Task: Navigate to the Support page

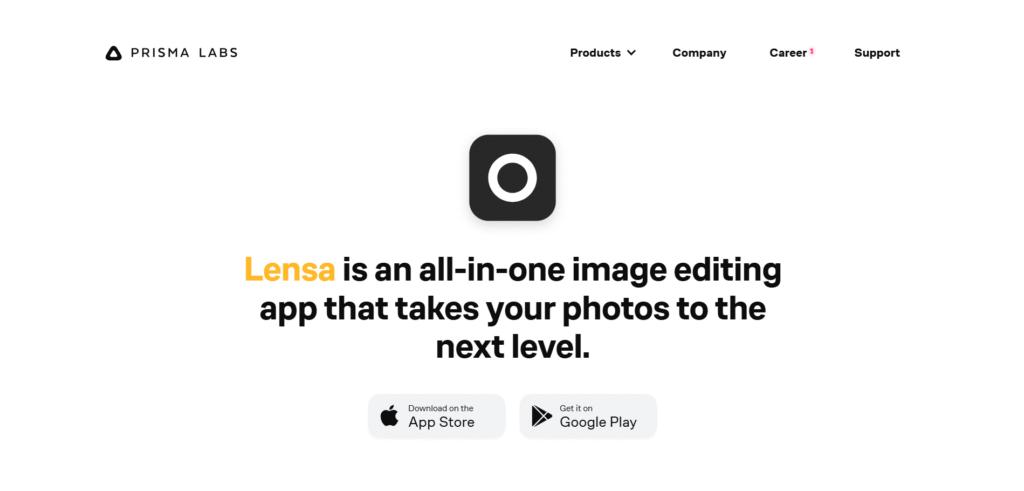Action: click(876, 53)
